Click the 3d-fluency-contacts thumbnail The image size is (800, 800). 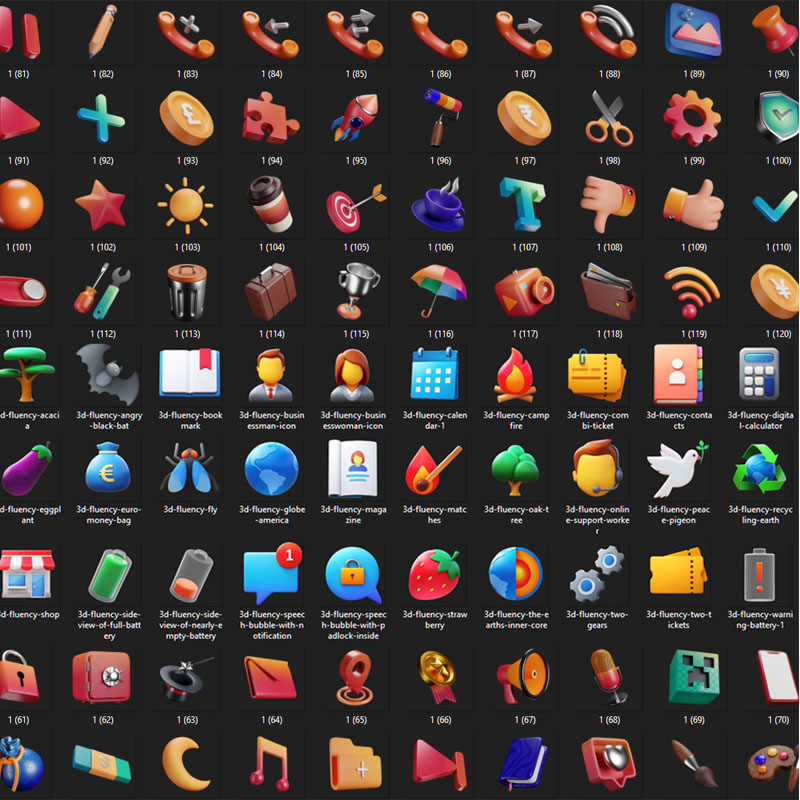[x=678, y=374]
